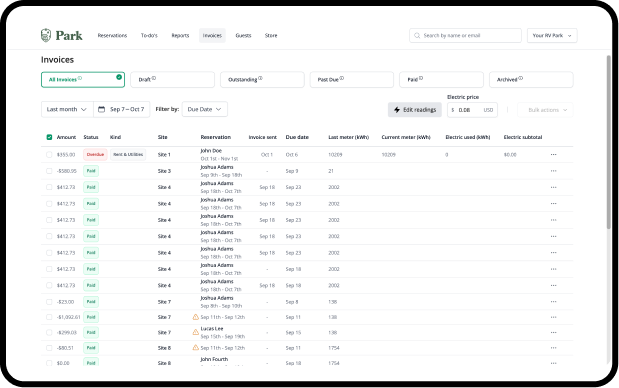This screenshot has width=619, height=388.
Task: Select the Invoices nav item
Action: click(x=212, y=36)
